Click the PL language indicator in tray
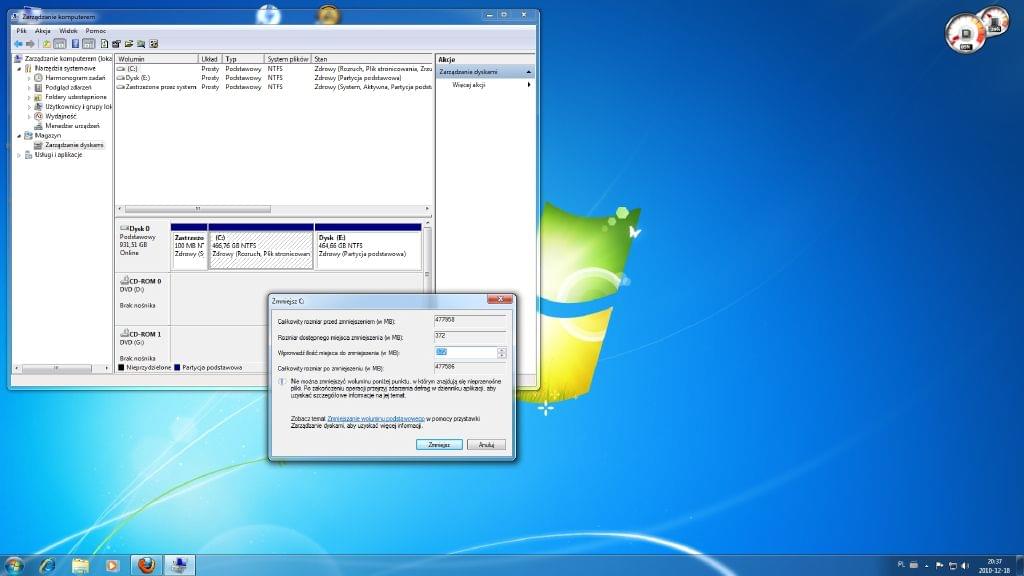This screenshot has height=576, width=1024. coord(901,564)
